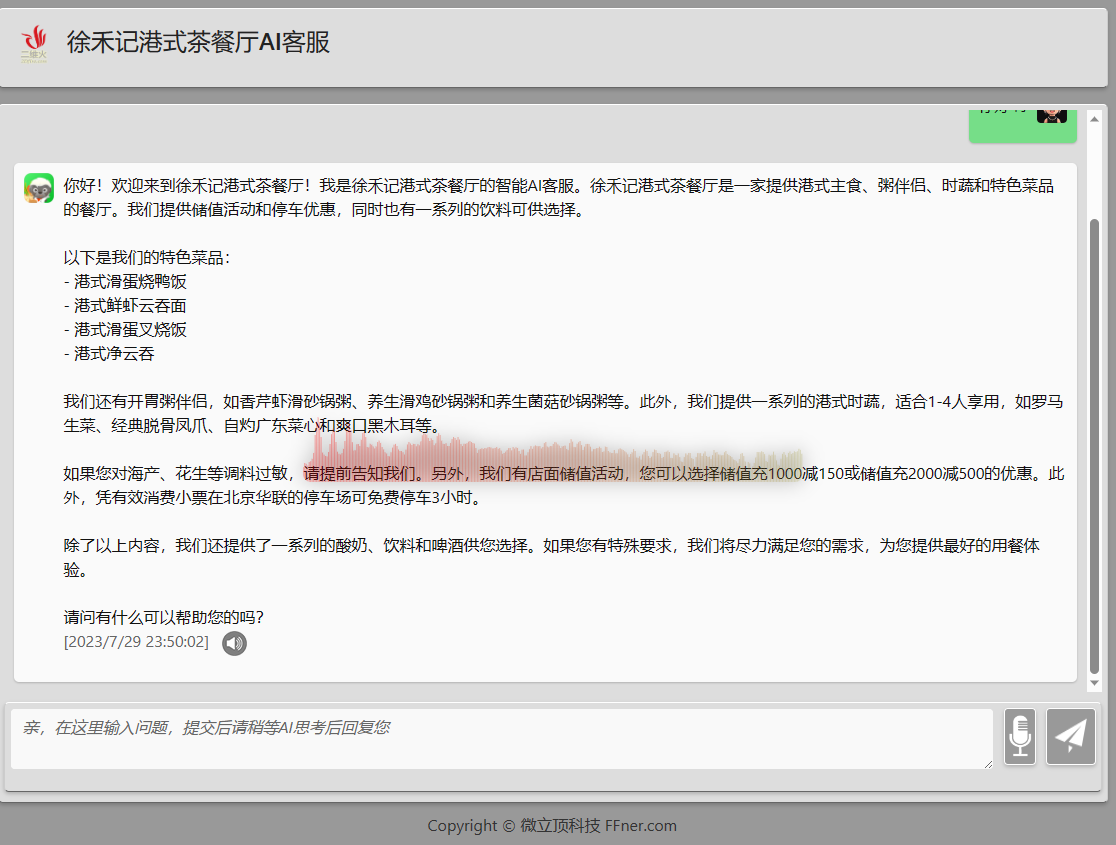Image resolution: width=1116 pixels, height=845 pixels.
Task: Click the user avatar in the green bubble
Action: 1051,113
